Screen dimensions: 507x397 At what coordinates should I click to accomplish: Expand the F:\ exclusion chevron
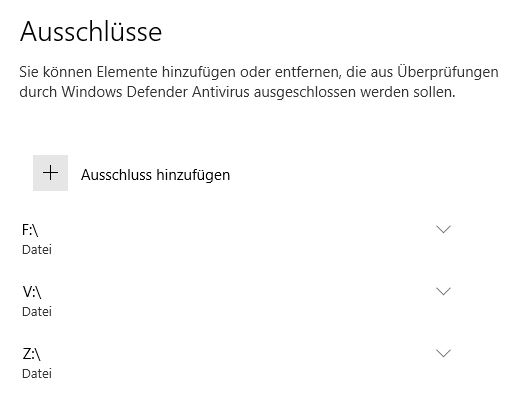pyautogui.click(x=443, y=229)
